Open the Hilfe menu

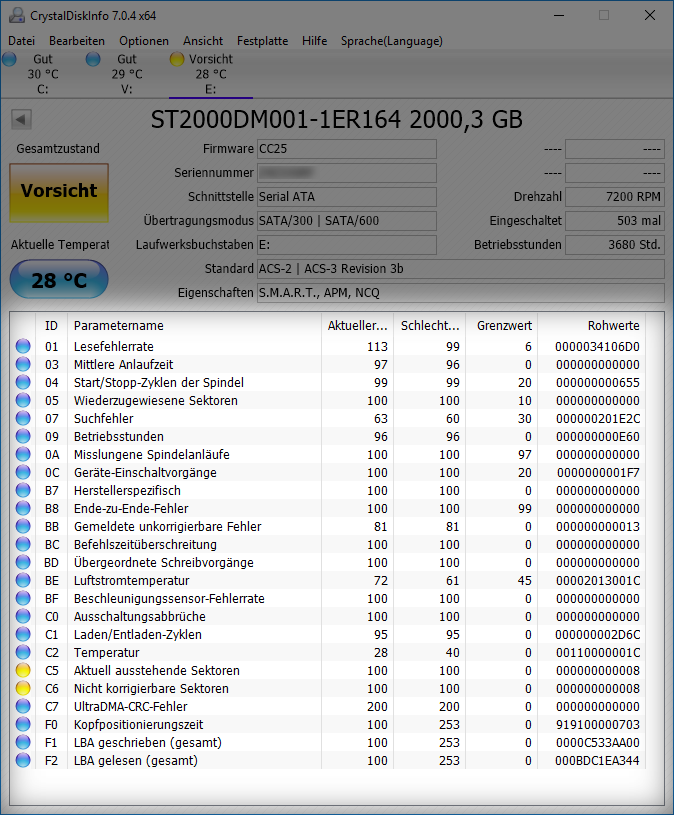pyautogui.click(x=314, y=41)
